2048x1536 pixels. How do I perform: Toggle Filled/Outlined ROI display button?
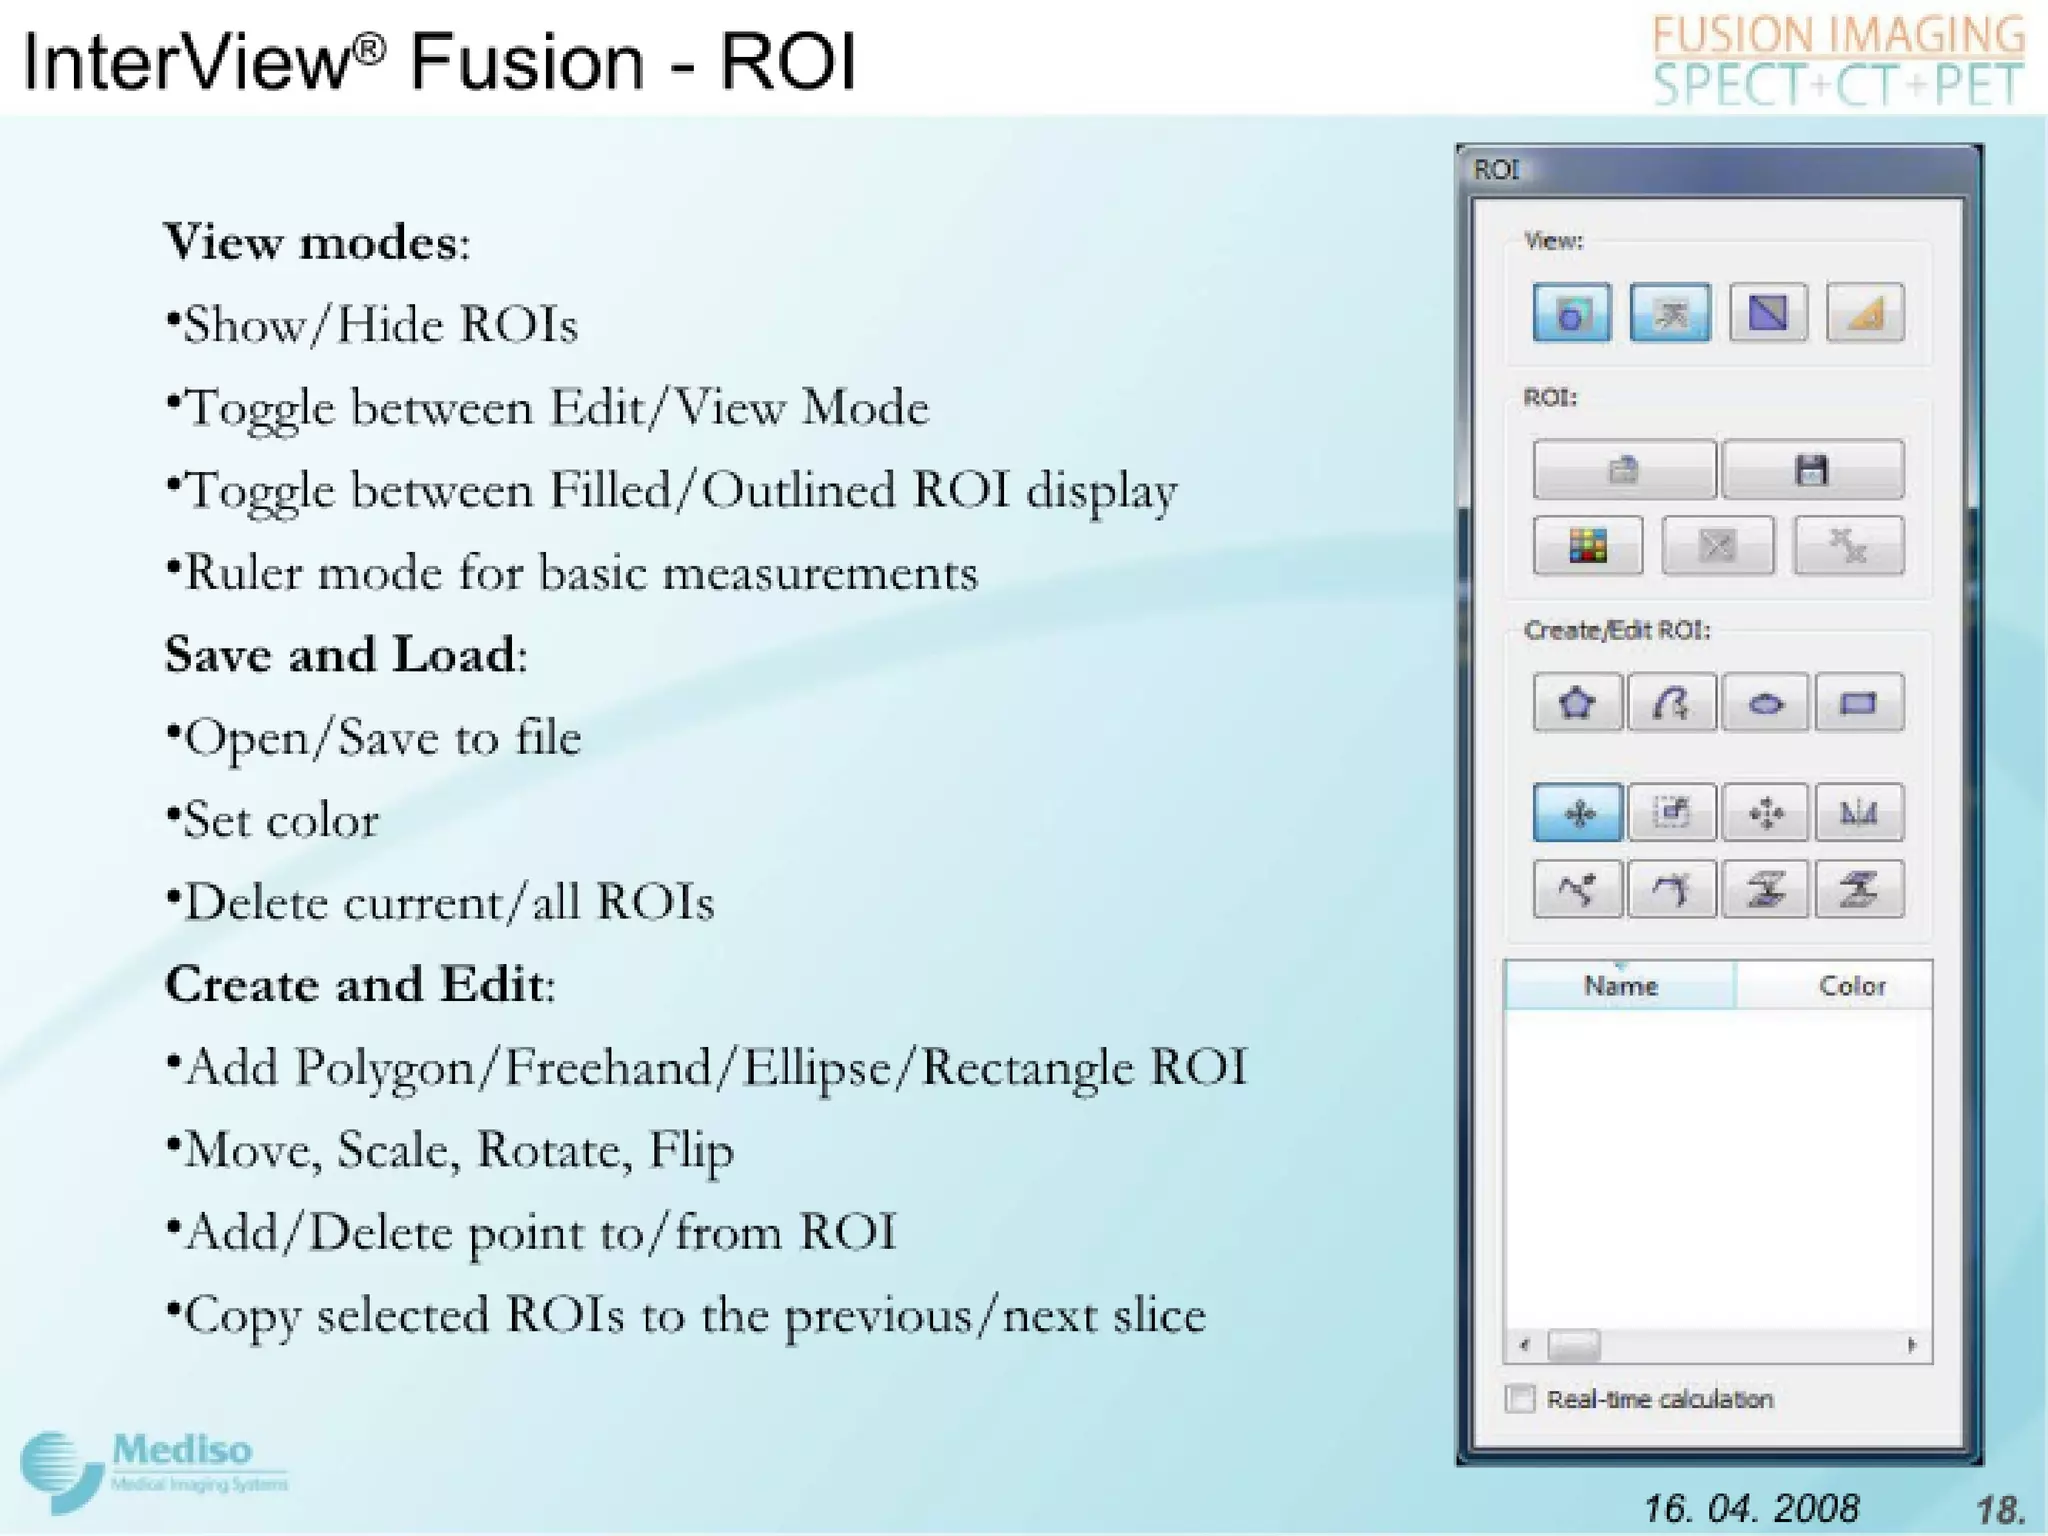[1767, 313]
